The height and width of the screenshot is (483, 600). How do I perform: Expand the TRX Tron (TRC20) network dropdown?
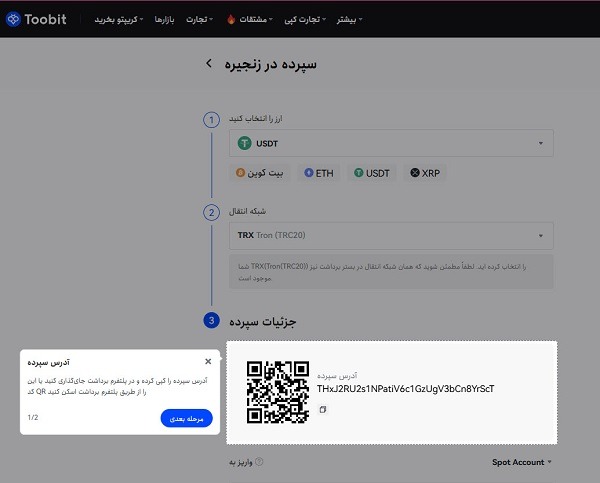(x=391, y=235)
